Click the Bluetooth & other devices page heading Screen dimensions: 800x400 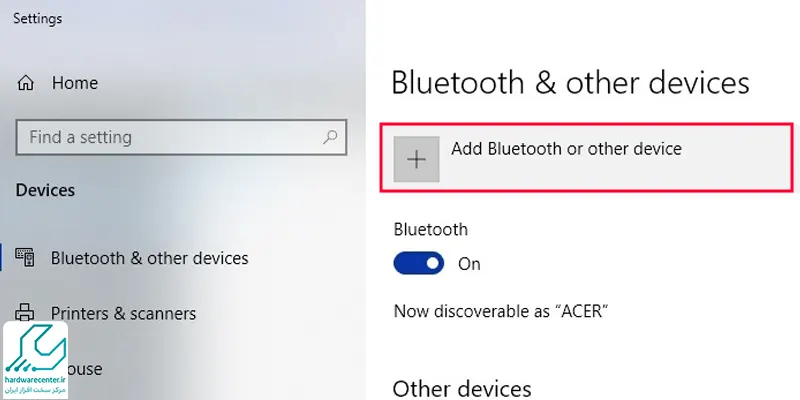click(x=570, y=83)
